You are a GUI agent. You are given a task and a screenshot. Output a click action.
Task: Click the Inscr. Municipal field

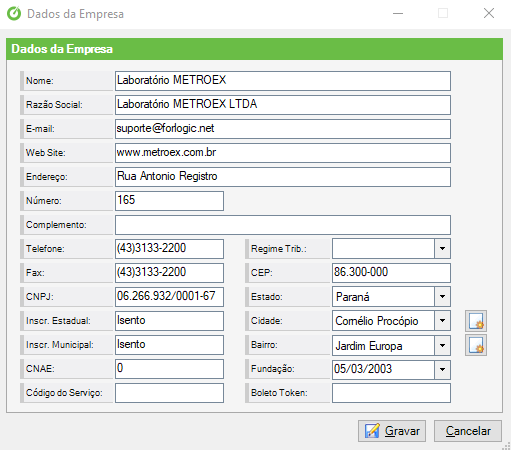click(x=169, y=345)
